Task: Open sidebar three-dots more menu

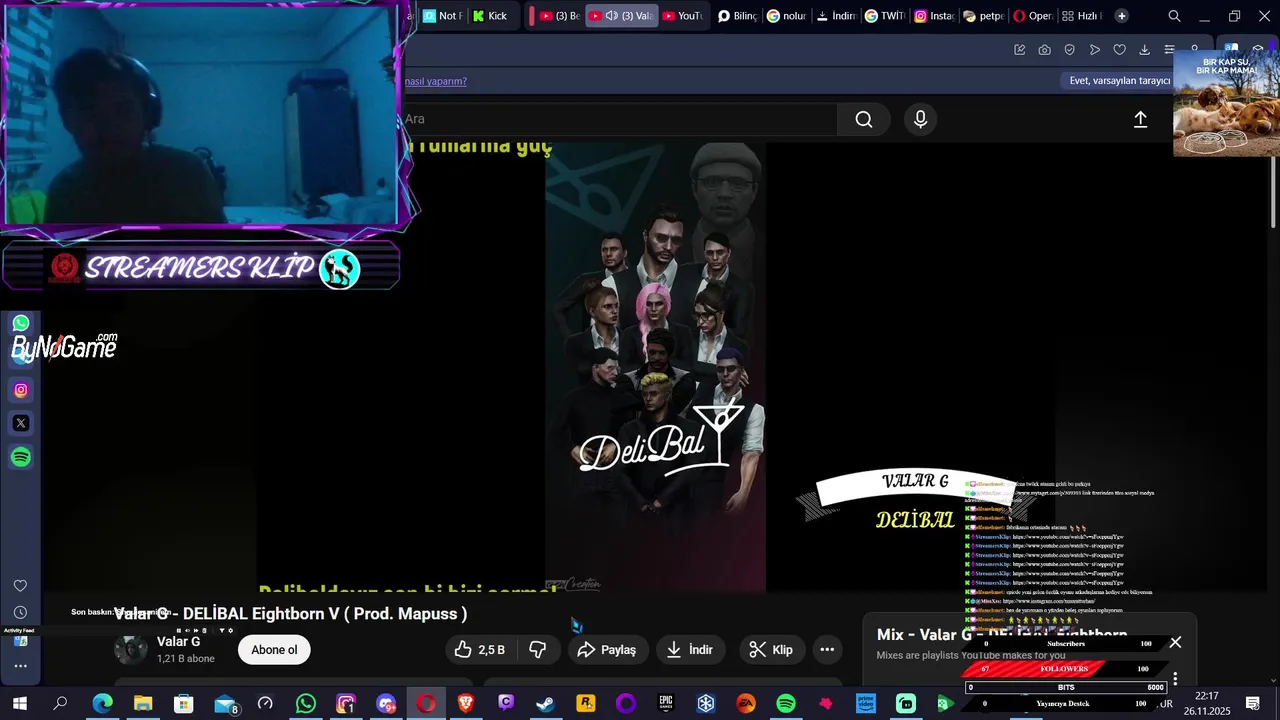Action: pos(20,666)
